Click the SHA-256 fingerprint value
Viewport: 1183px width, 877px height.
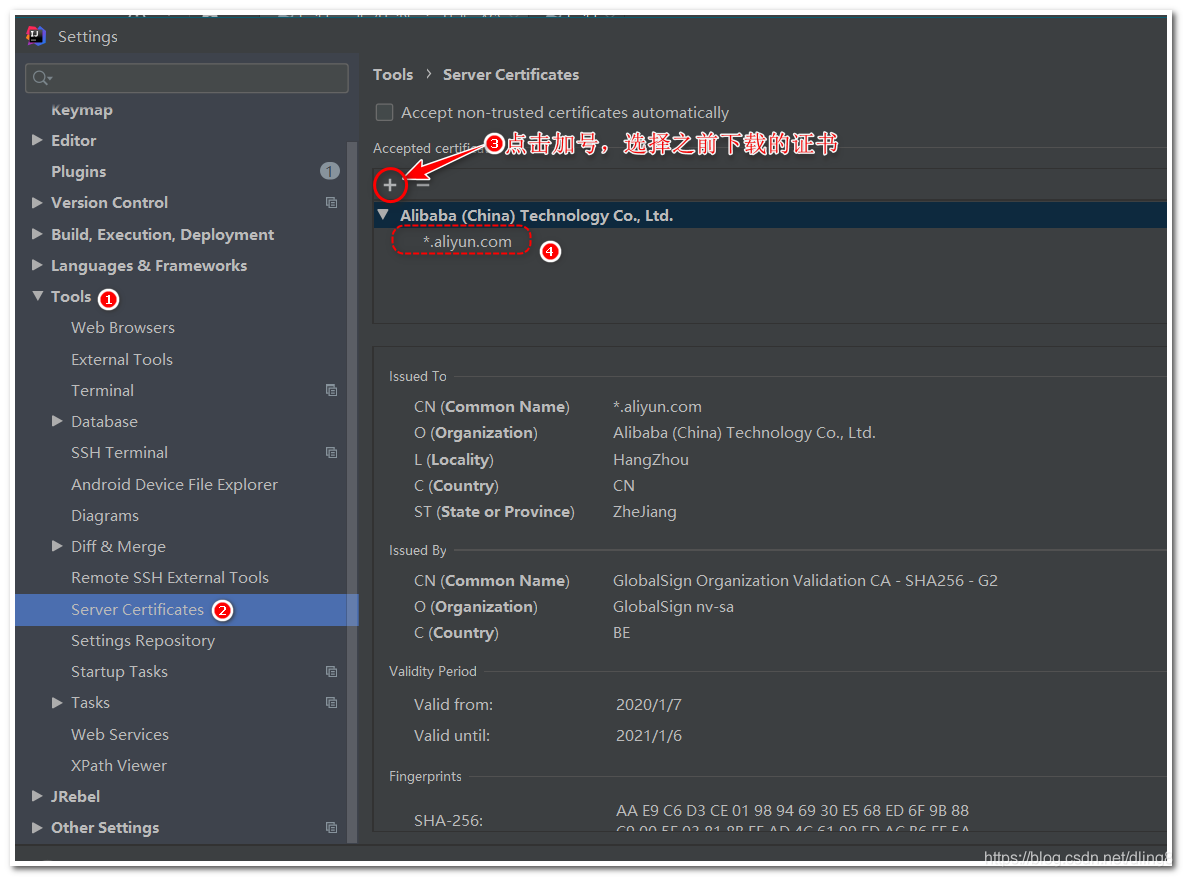pyautogui.click(x=792, y=818)
